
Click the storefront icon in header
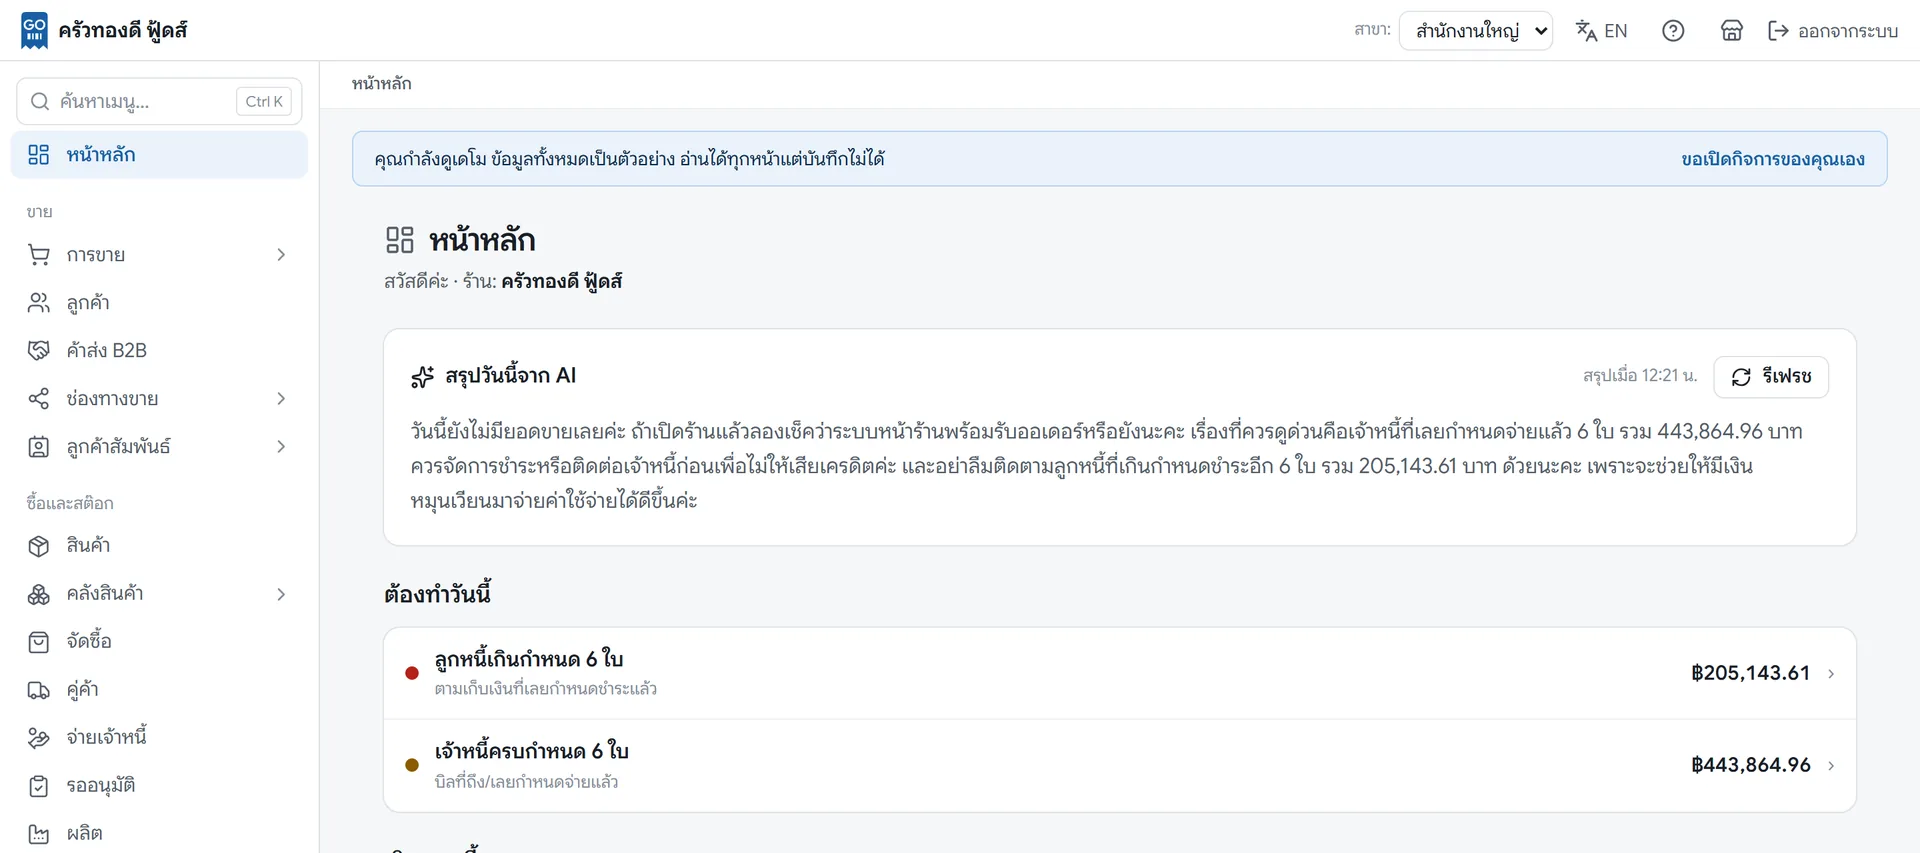[1732, 31]
